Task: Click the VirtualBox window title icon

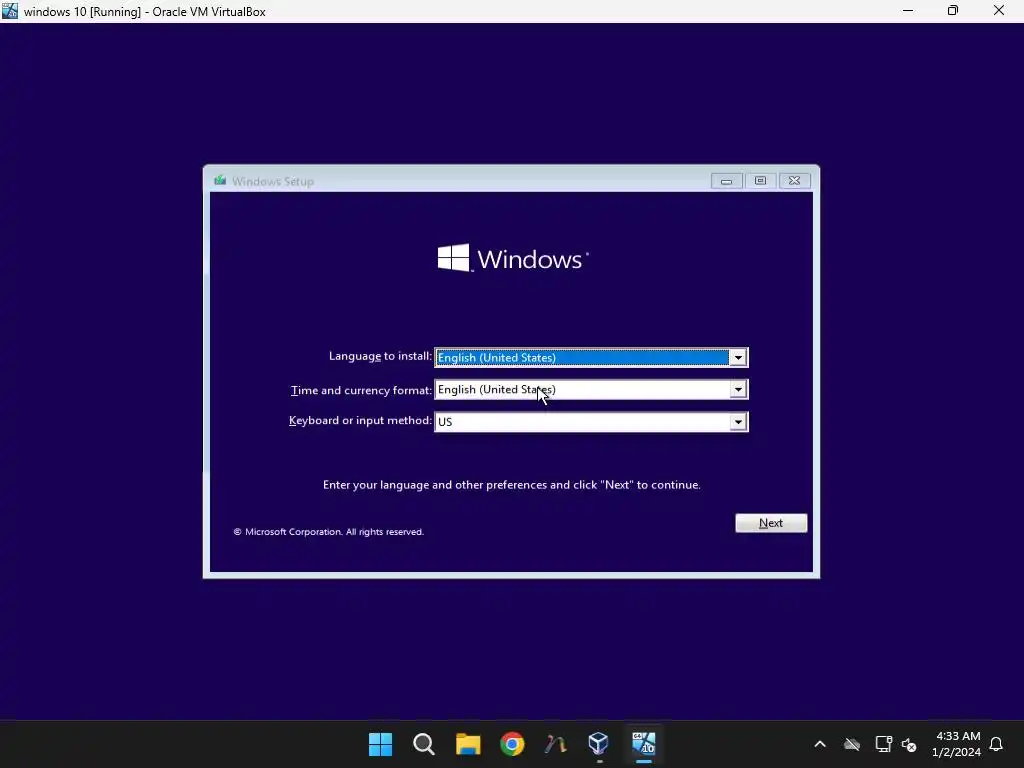Action: [10, 11]
